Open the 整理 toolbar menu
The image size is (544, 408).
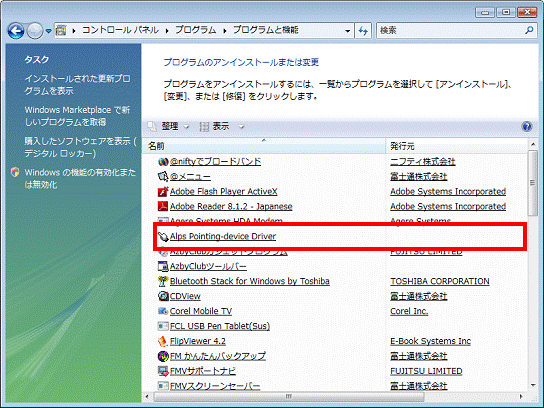coord(169,126)
